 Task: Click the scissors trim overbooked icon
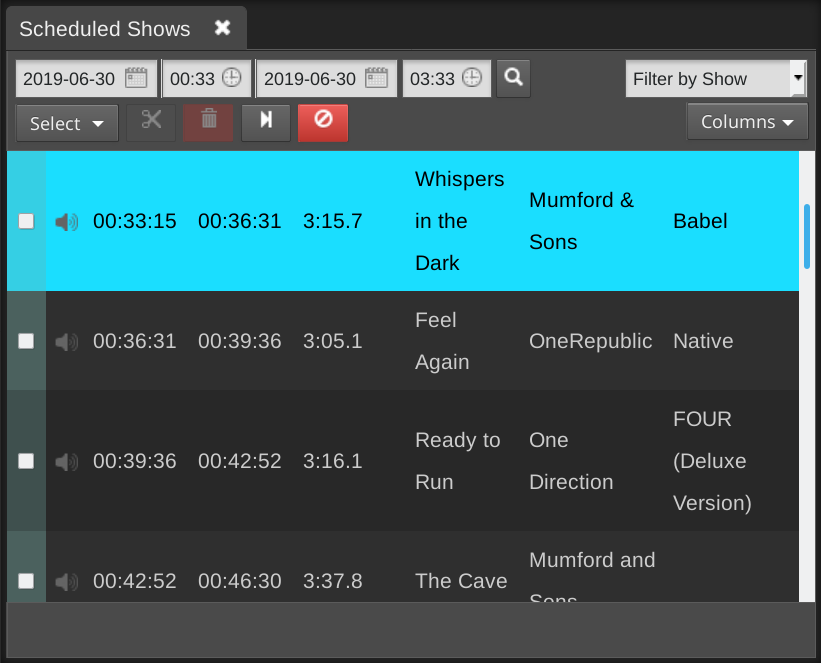(x=151, y=122)
